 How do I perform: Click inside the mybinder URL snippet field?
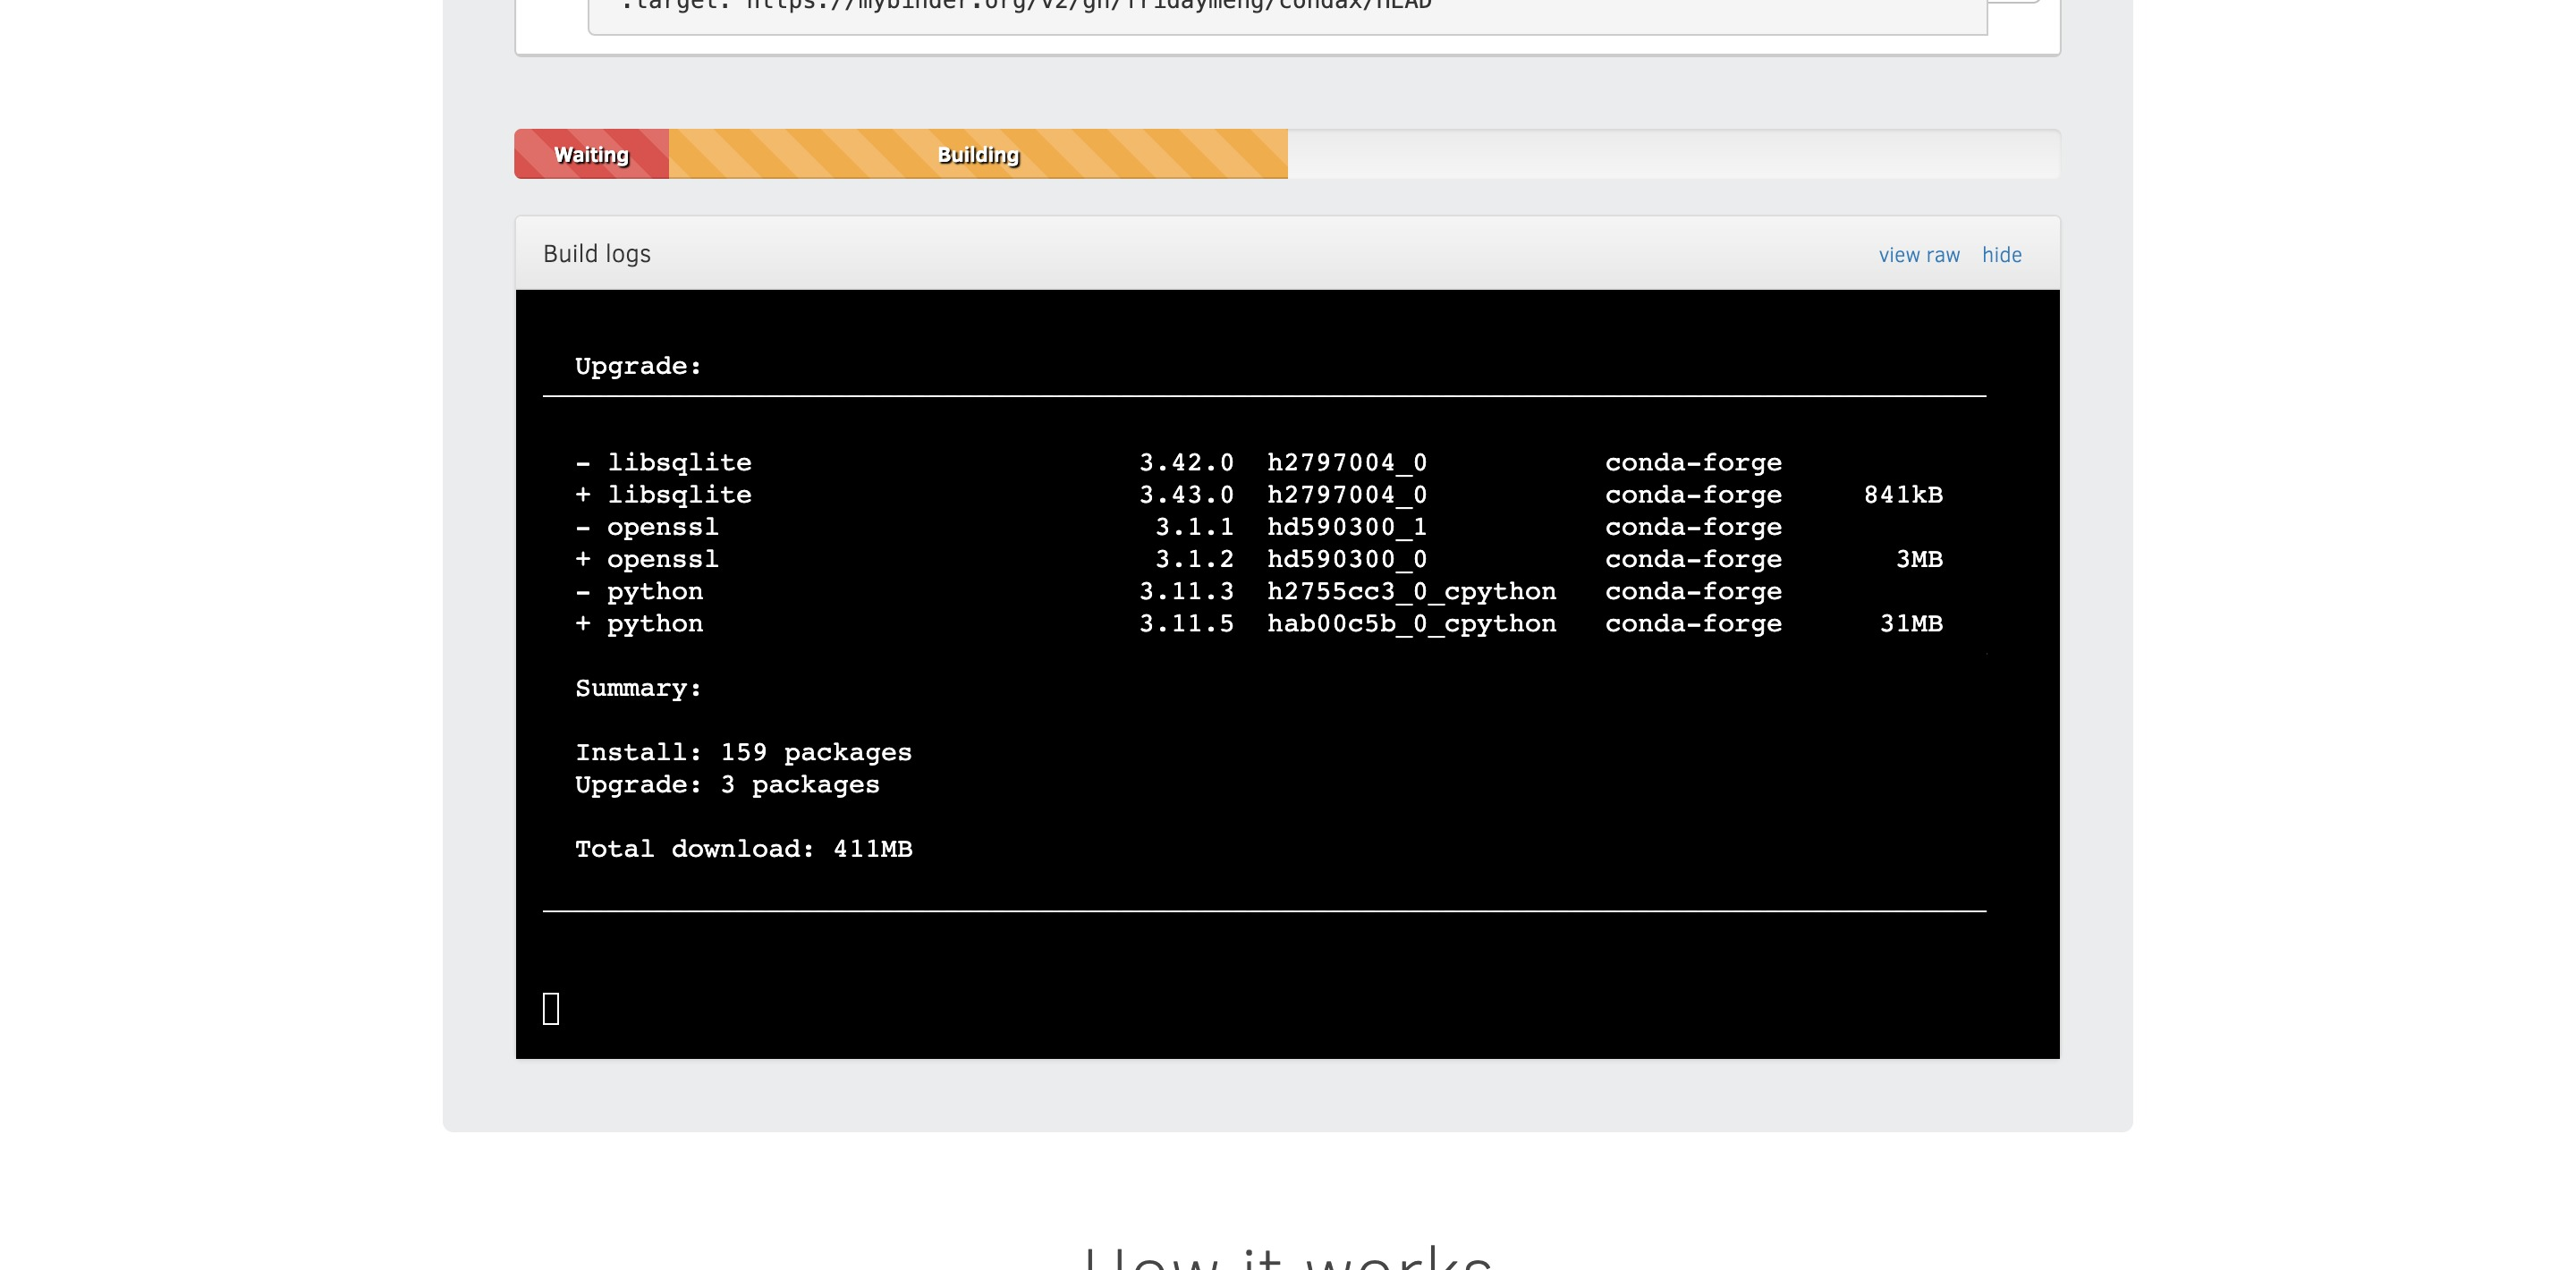pyautogui.click(x=1280, y=10)
